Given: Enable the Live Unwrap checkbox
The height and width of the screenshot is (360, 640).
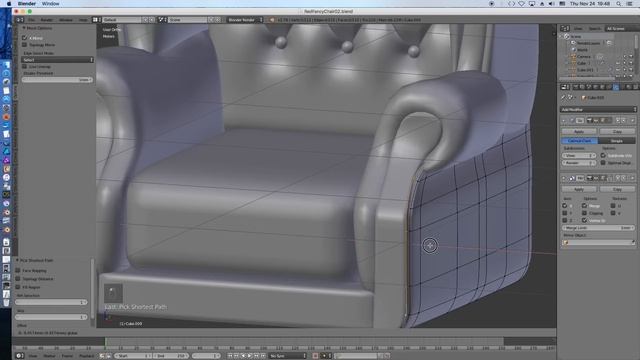Looking at the screenshot, I should click(x=25, y=67).
